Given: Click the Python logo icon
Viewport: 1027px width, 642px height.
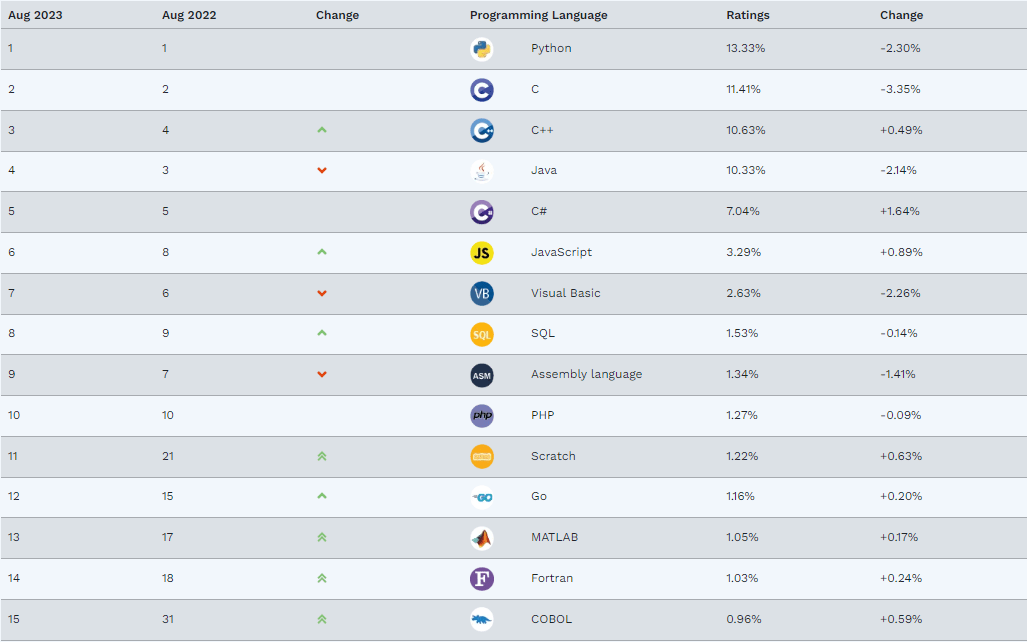Looking at the screenshot, I should pyautogui.click(x=482, y=49).
